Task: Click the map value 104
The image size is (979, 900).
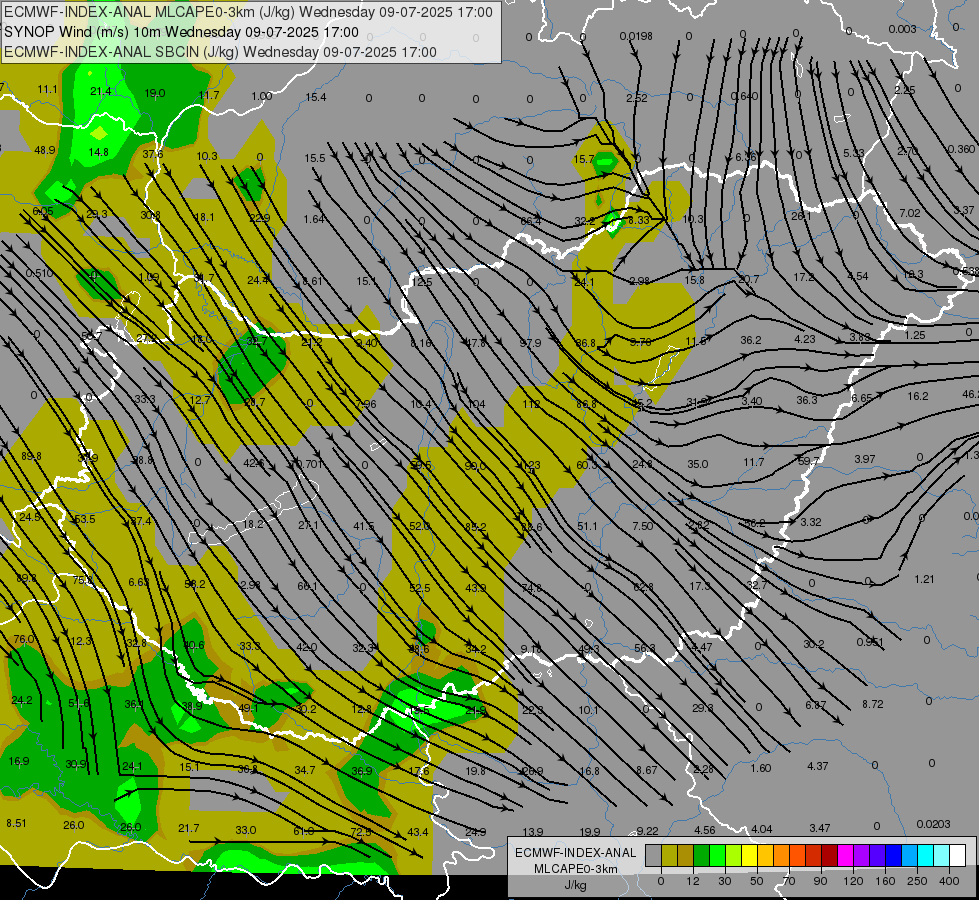Action: coord(476,404)
